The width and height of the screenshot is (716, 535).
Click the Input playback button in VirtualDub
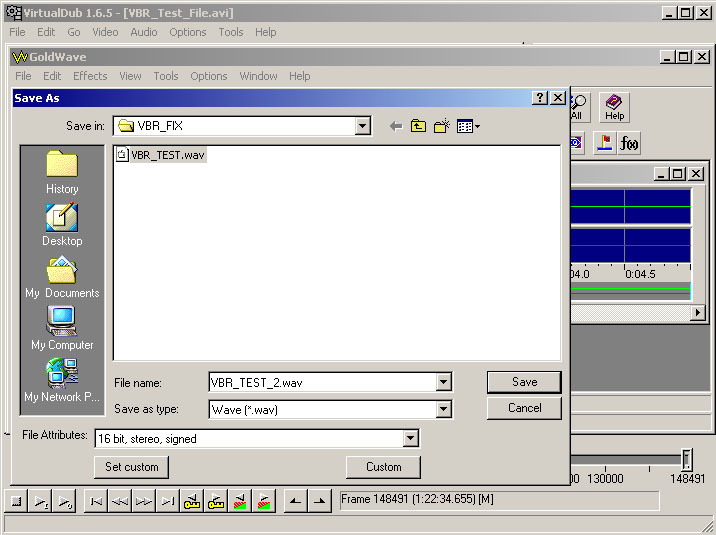tap(40, 502)
